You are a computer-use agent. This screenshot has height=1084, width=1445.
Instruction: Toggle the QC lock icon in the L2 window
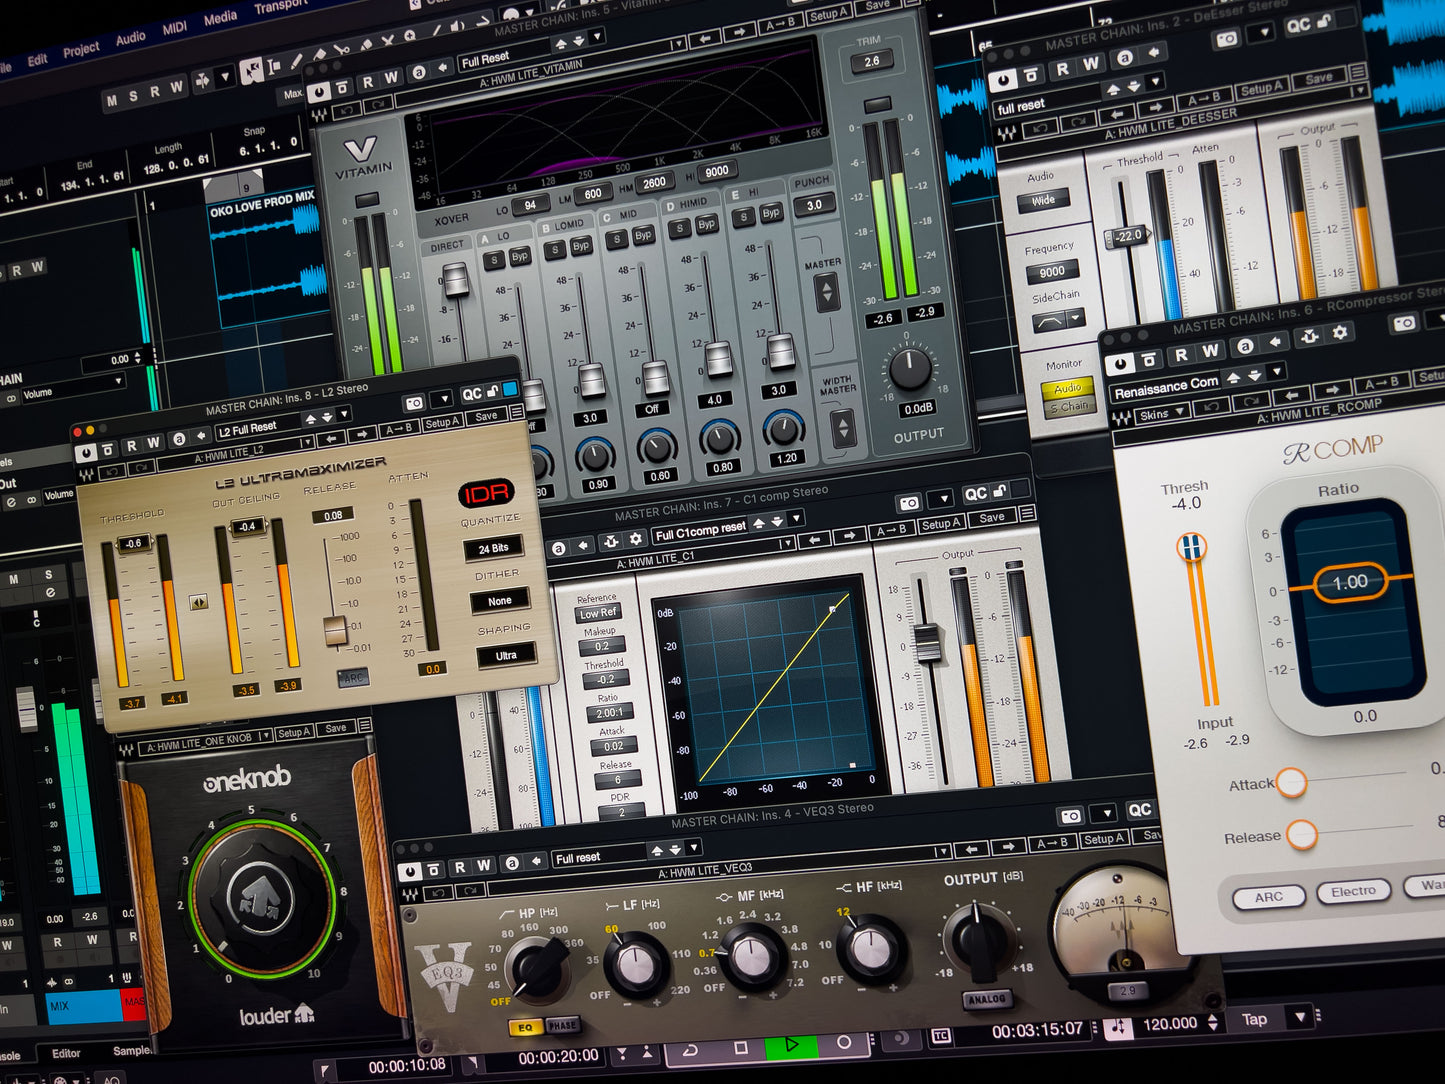click(491, 392)
